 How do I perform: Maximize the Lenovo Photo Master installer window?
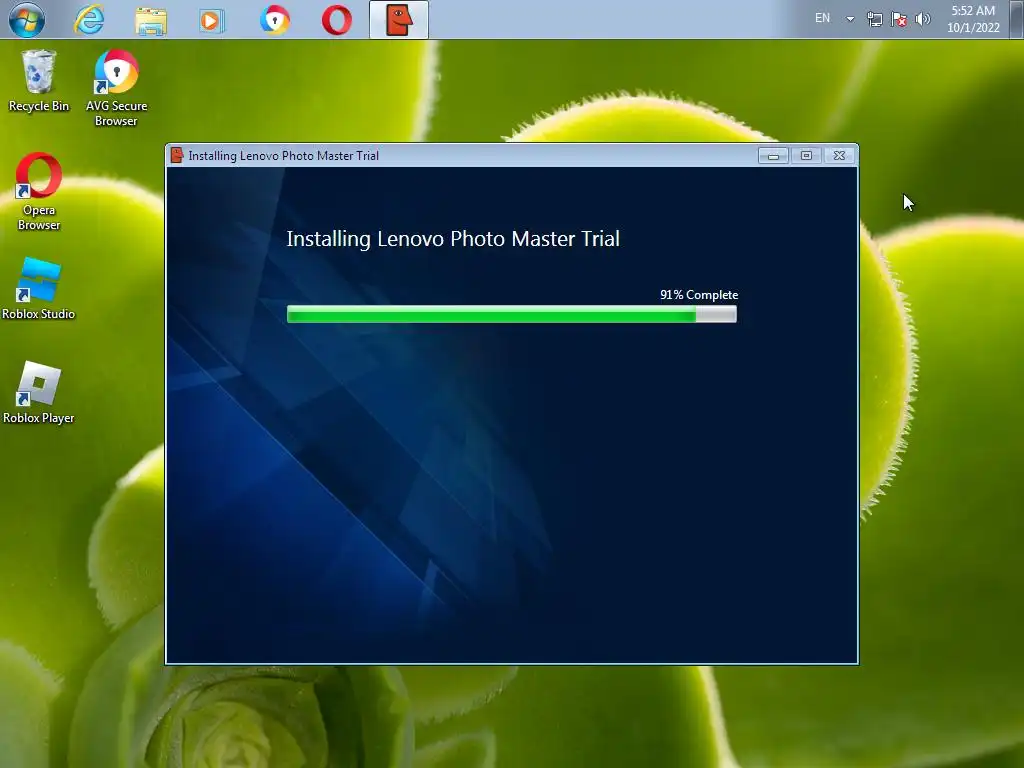[x=807, y=155]
